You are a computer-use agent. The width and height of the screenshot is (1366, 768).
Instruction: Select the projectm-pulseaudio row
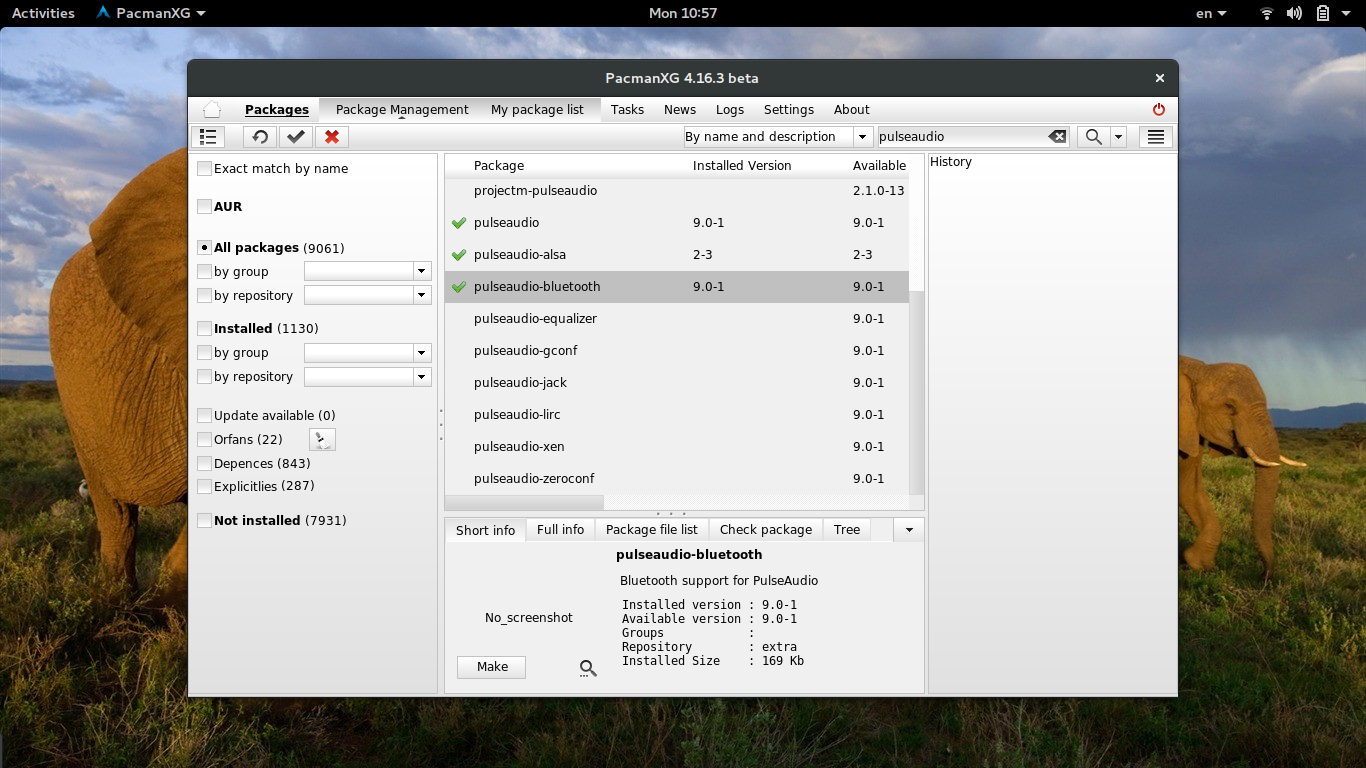[x=677, y=191]
